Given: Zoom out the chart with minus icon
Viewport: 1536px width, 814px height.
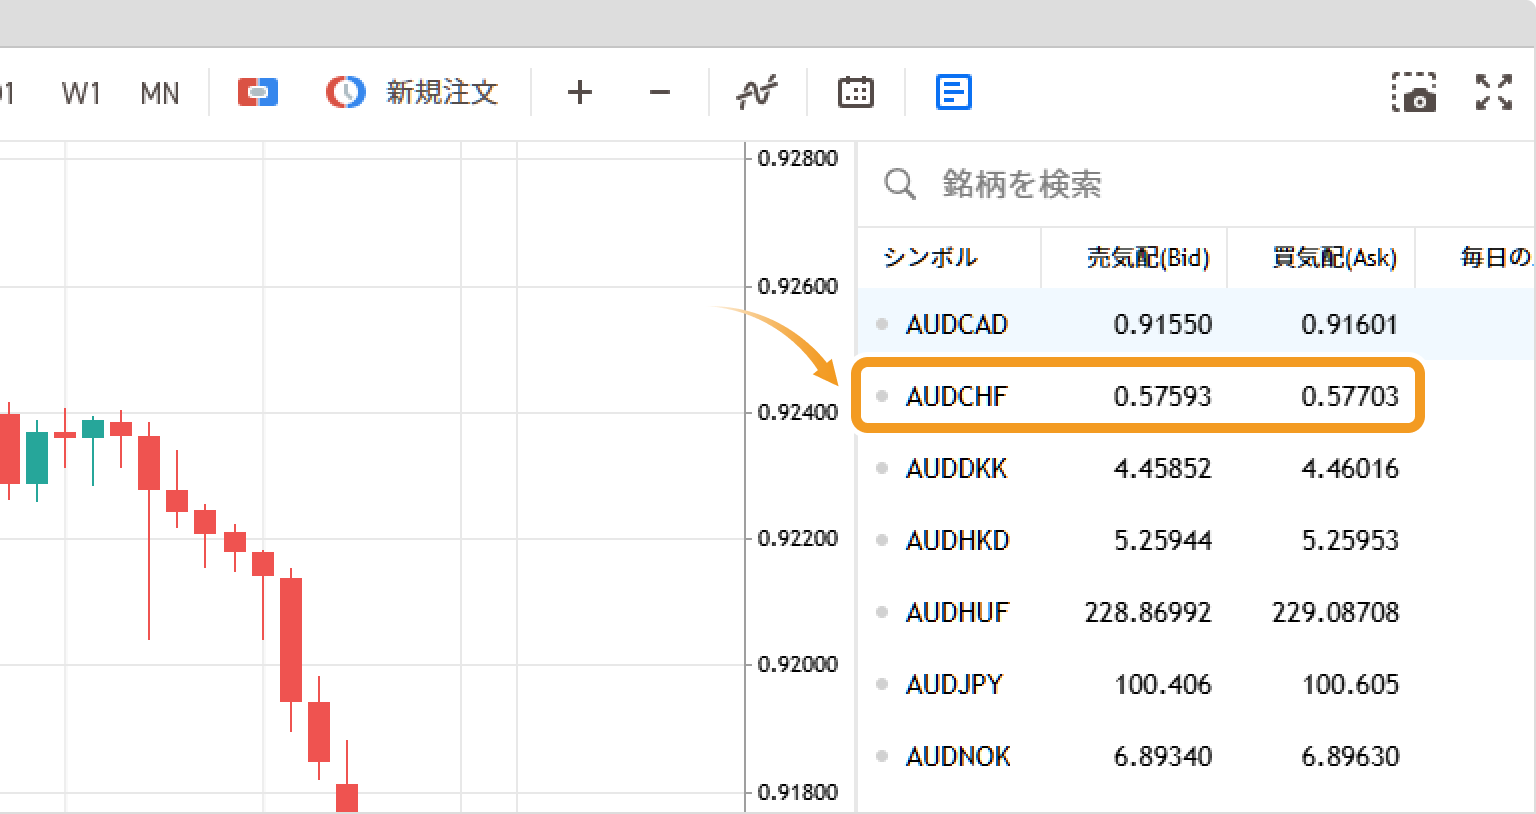Looking at the screenshot, I should pyautogui.click(x=660, y=93).
